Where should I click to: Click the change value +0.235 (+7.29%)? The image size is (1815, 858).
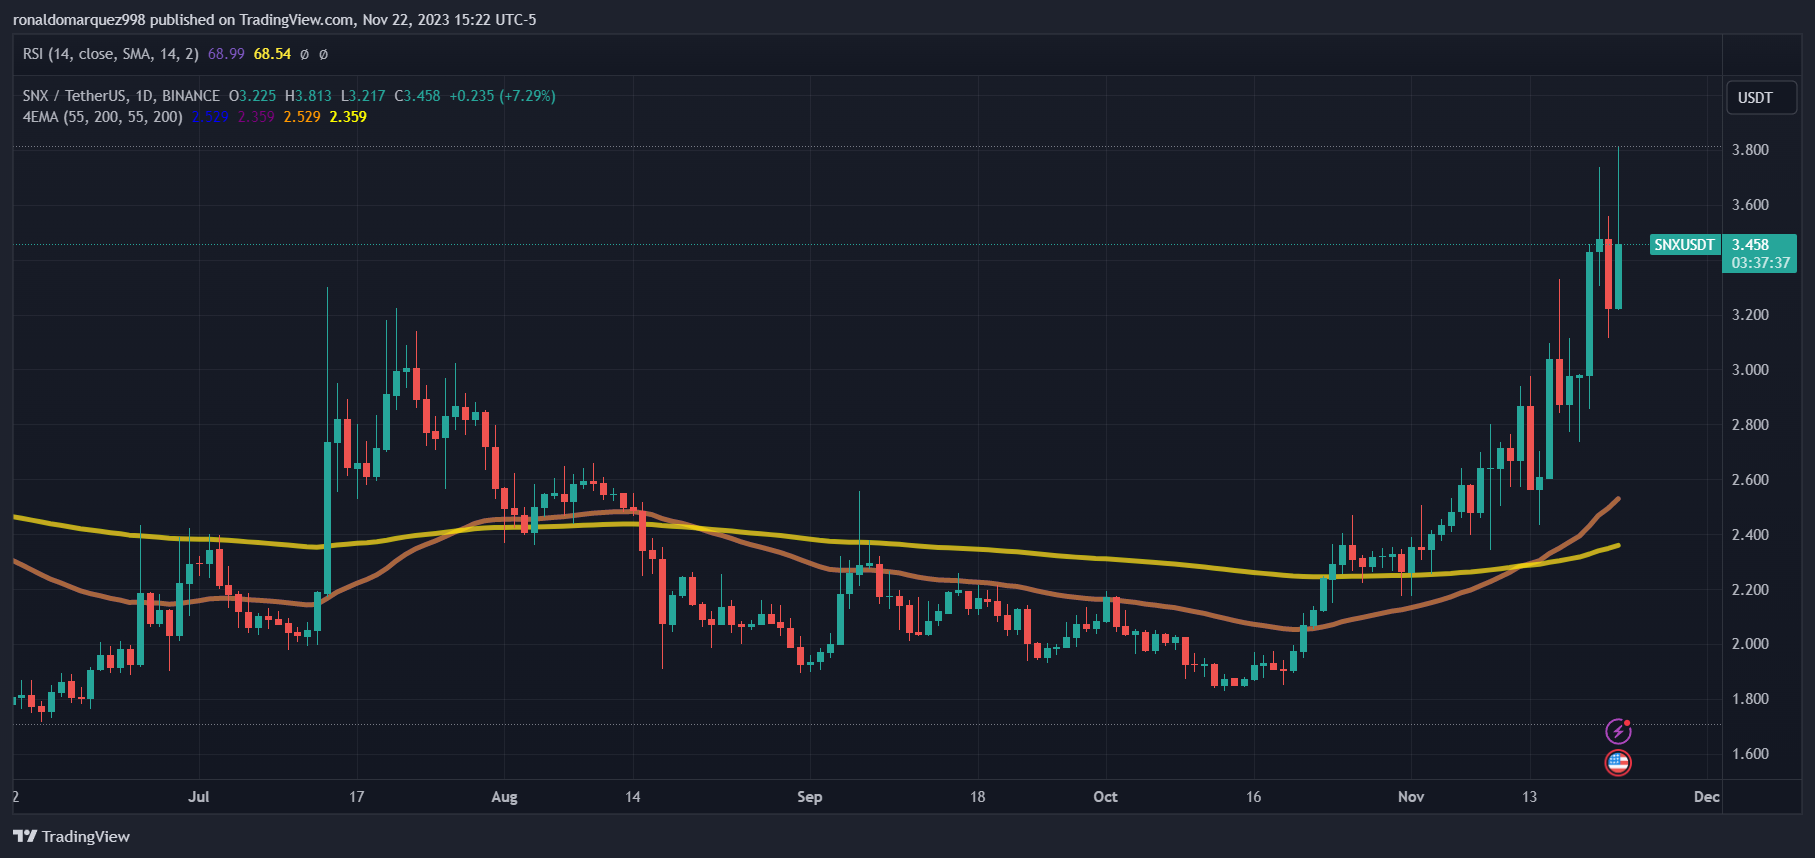coord(502,96)
